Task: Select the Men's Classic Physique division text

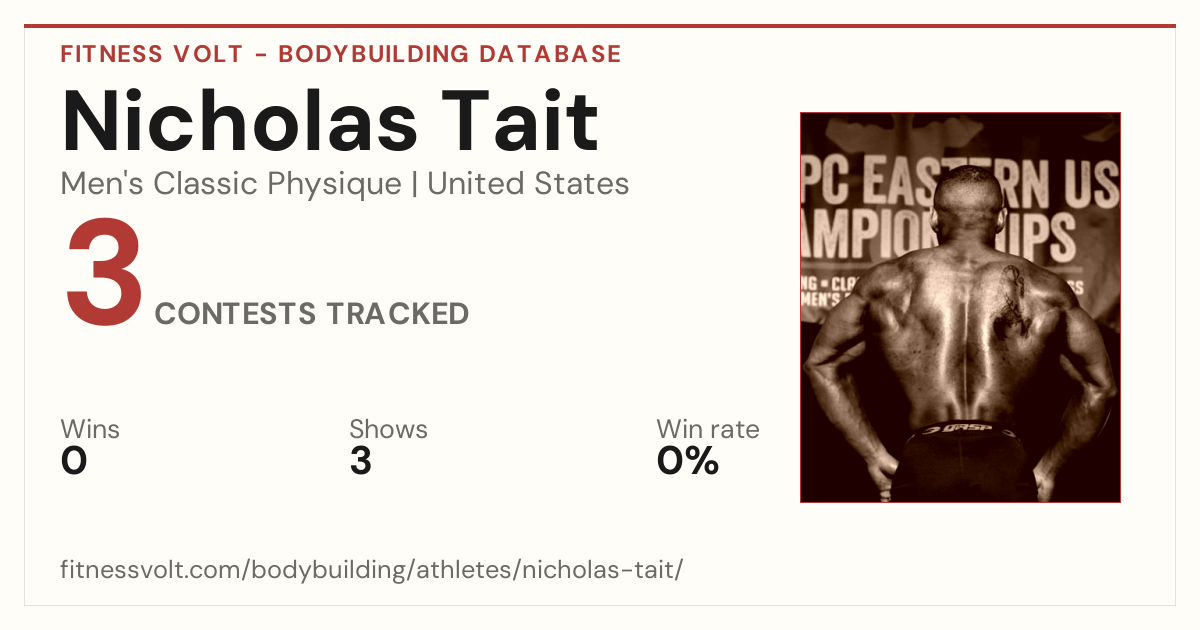Action: [x=233, y=184]
